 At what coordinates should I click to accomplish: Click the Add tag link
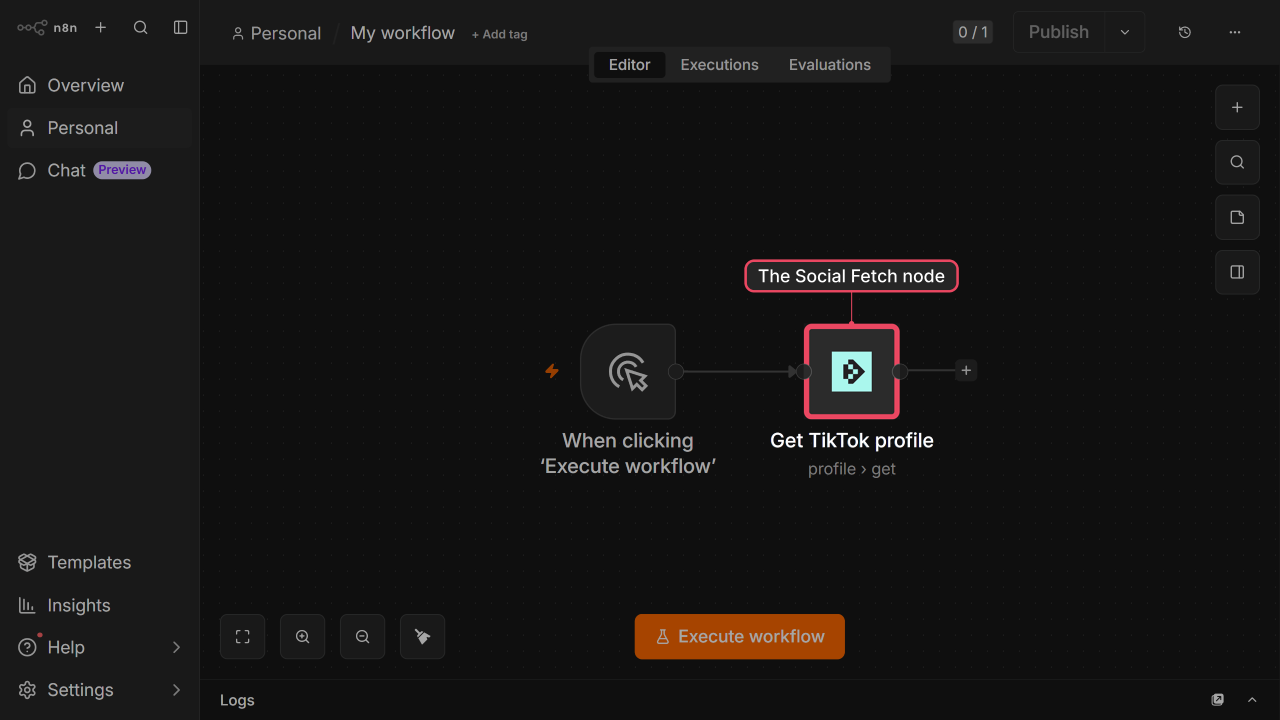click(500, 34)
